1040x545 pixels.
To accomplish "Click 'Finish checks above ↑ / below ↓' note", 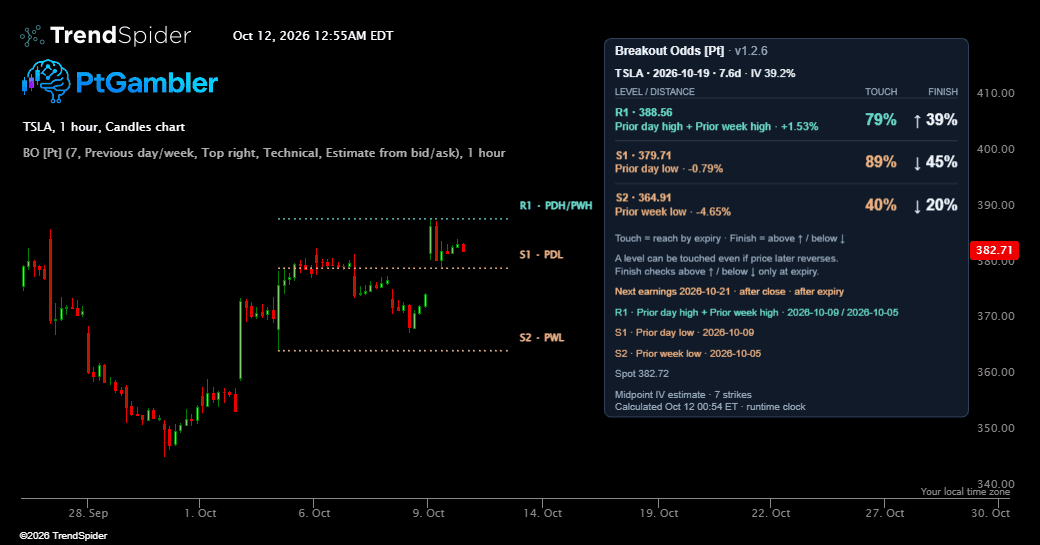I will click(716, 271).
